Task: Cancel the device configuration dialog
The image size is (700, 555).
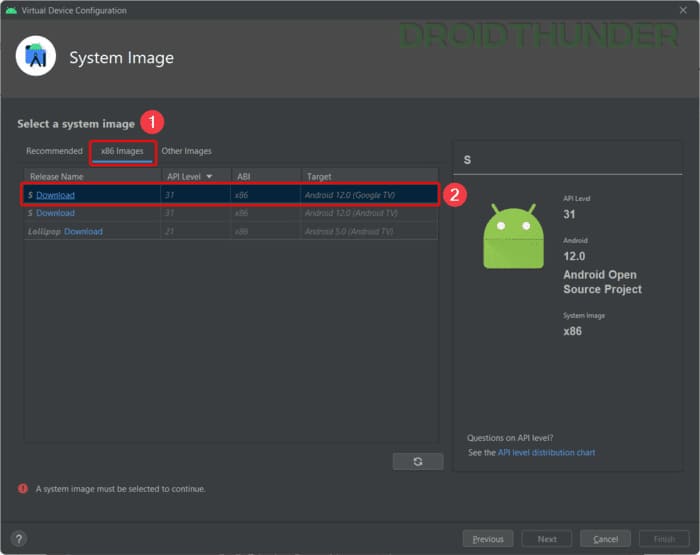Action: (605, 539)
